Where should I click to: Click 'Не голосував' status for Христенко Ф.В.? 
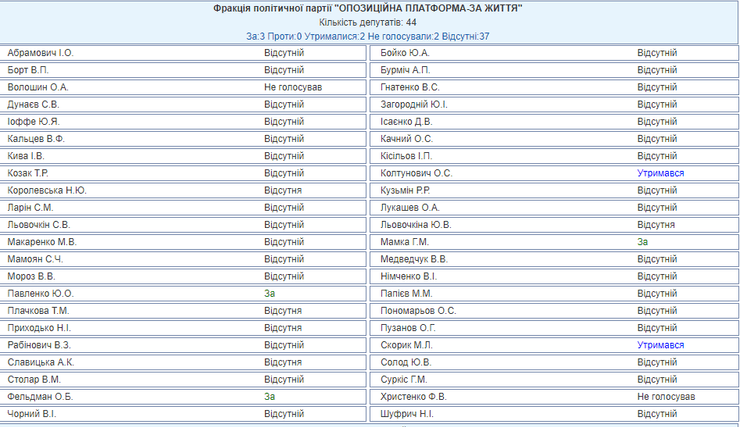point(665,396)
